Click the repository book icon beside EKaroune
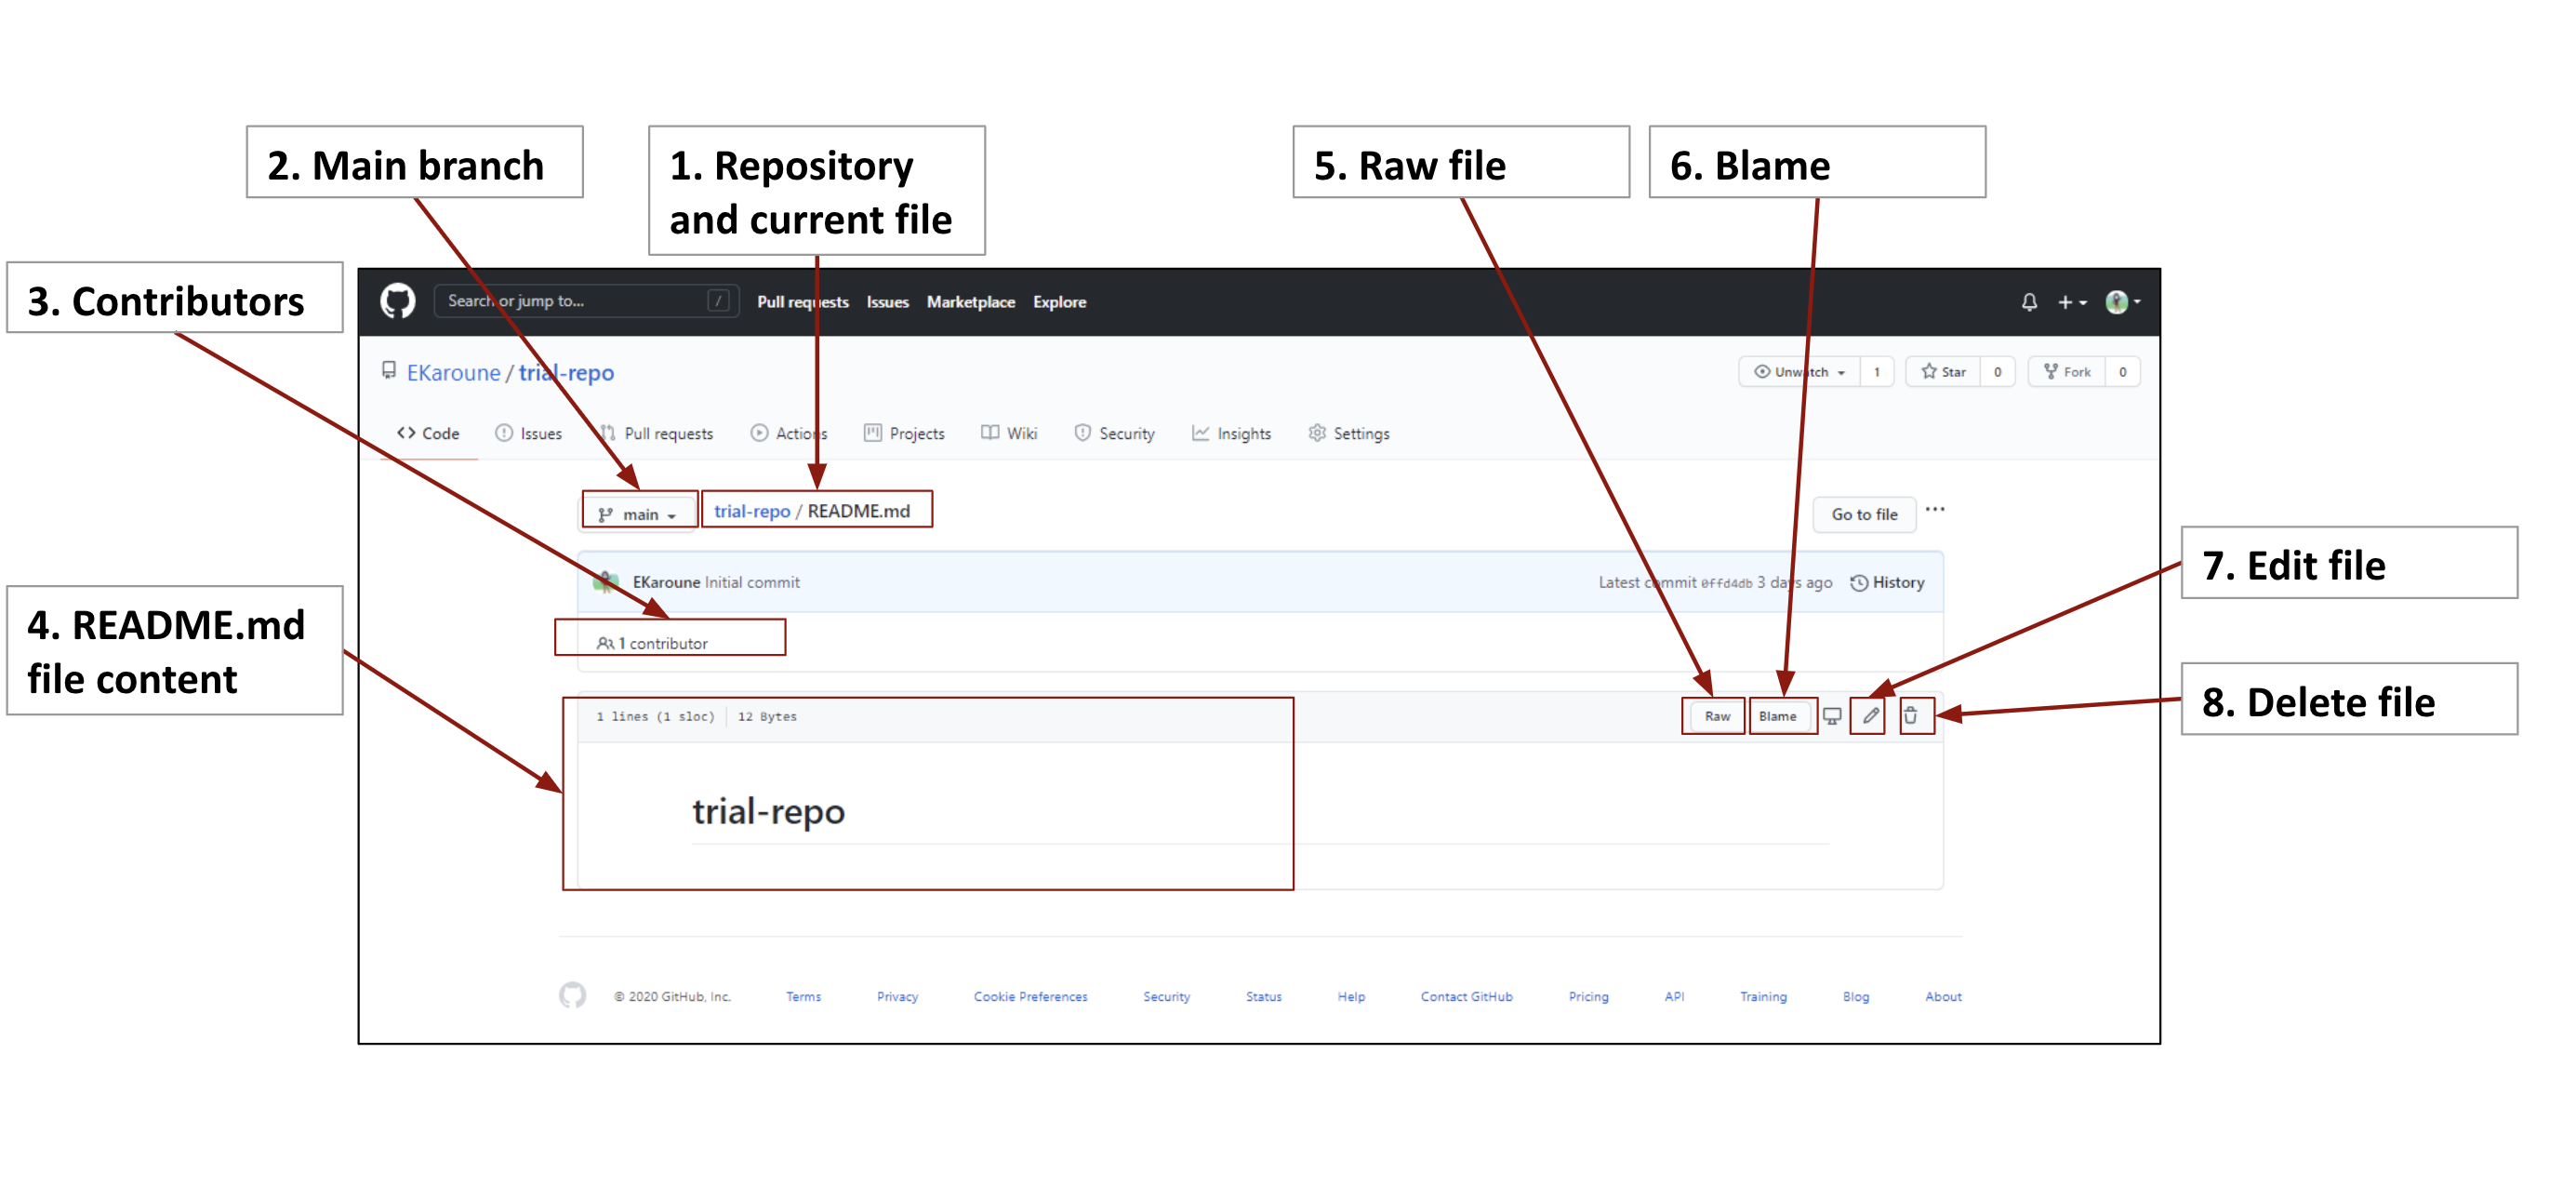This screenshot has width=2576, height=1187. click(x=389, y=372)
